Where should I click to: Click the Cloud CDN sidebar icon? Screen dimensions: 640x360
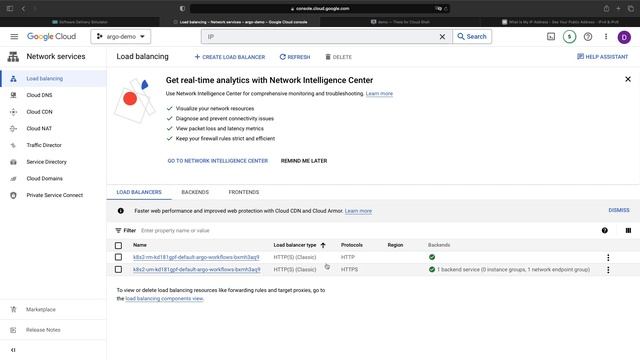point(13,112)
